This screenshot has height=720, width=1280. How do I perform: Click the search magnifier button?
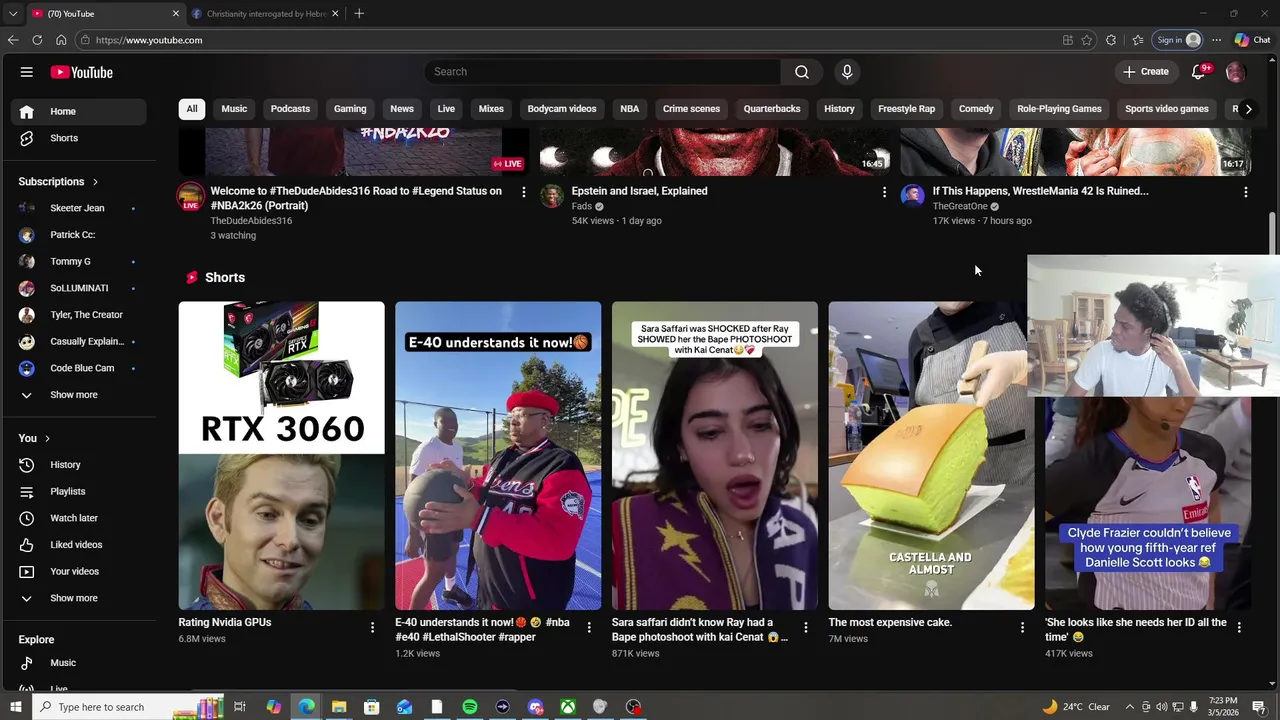click(x=802, y=72)
